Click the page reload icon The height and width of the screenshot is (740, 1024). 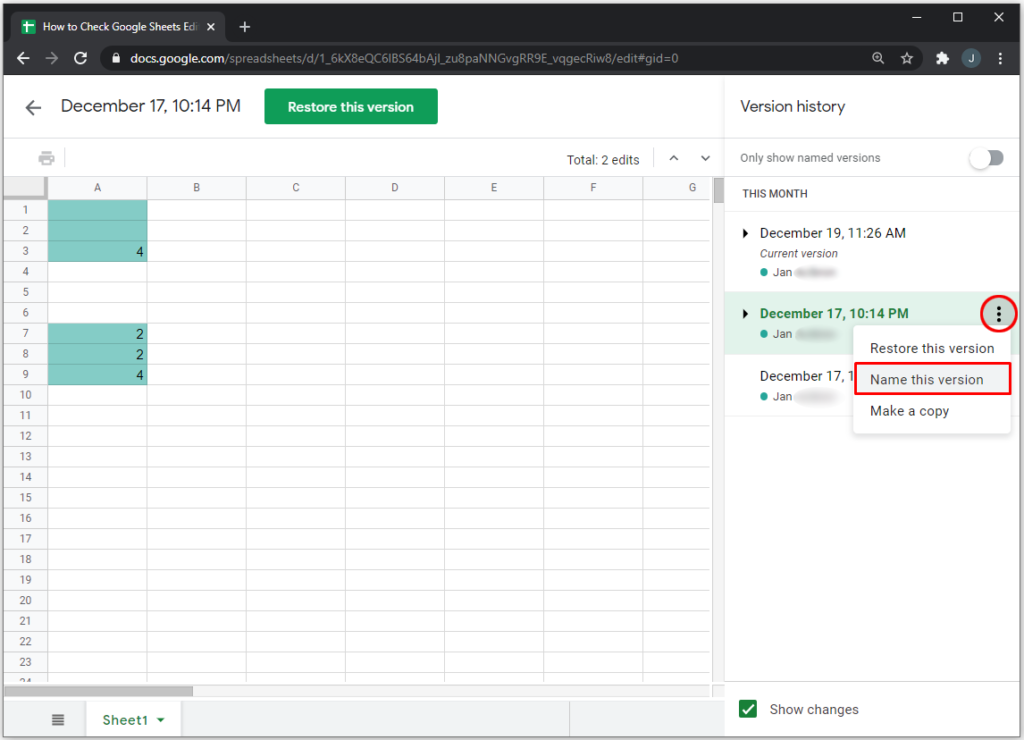pyautogui.click(x=80, y=59)
